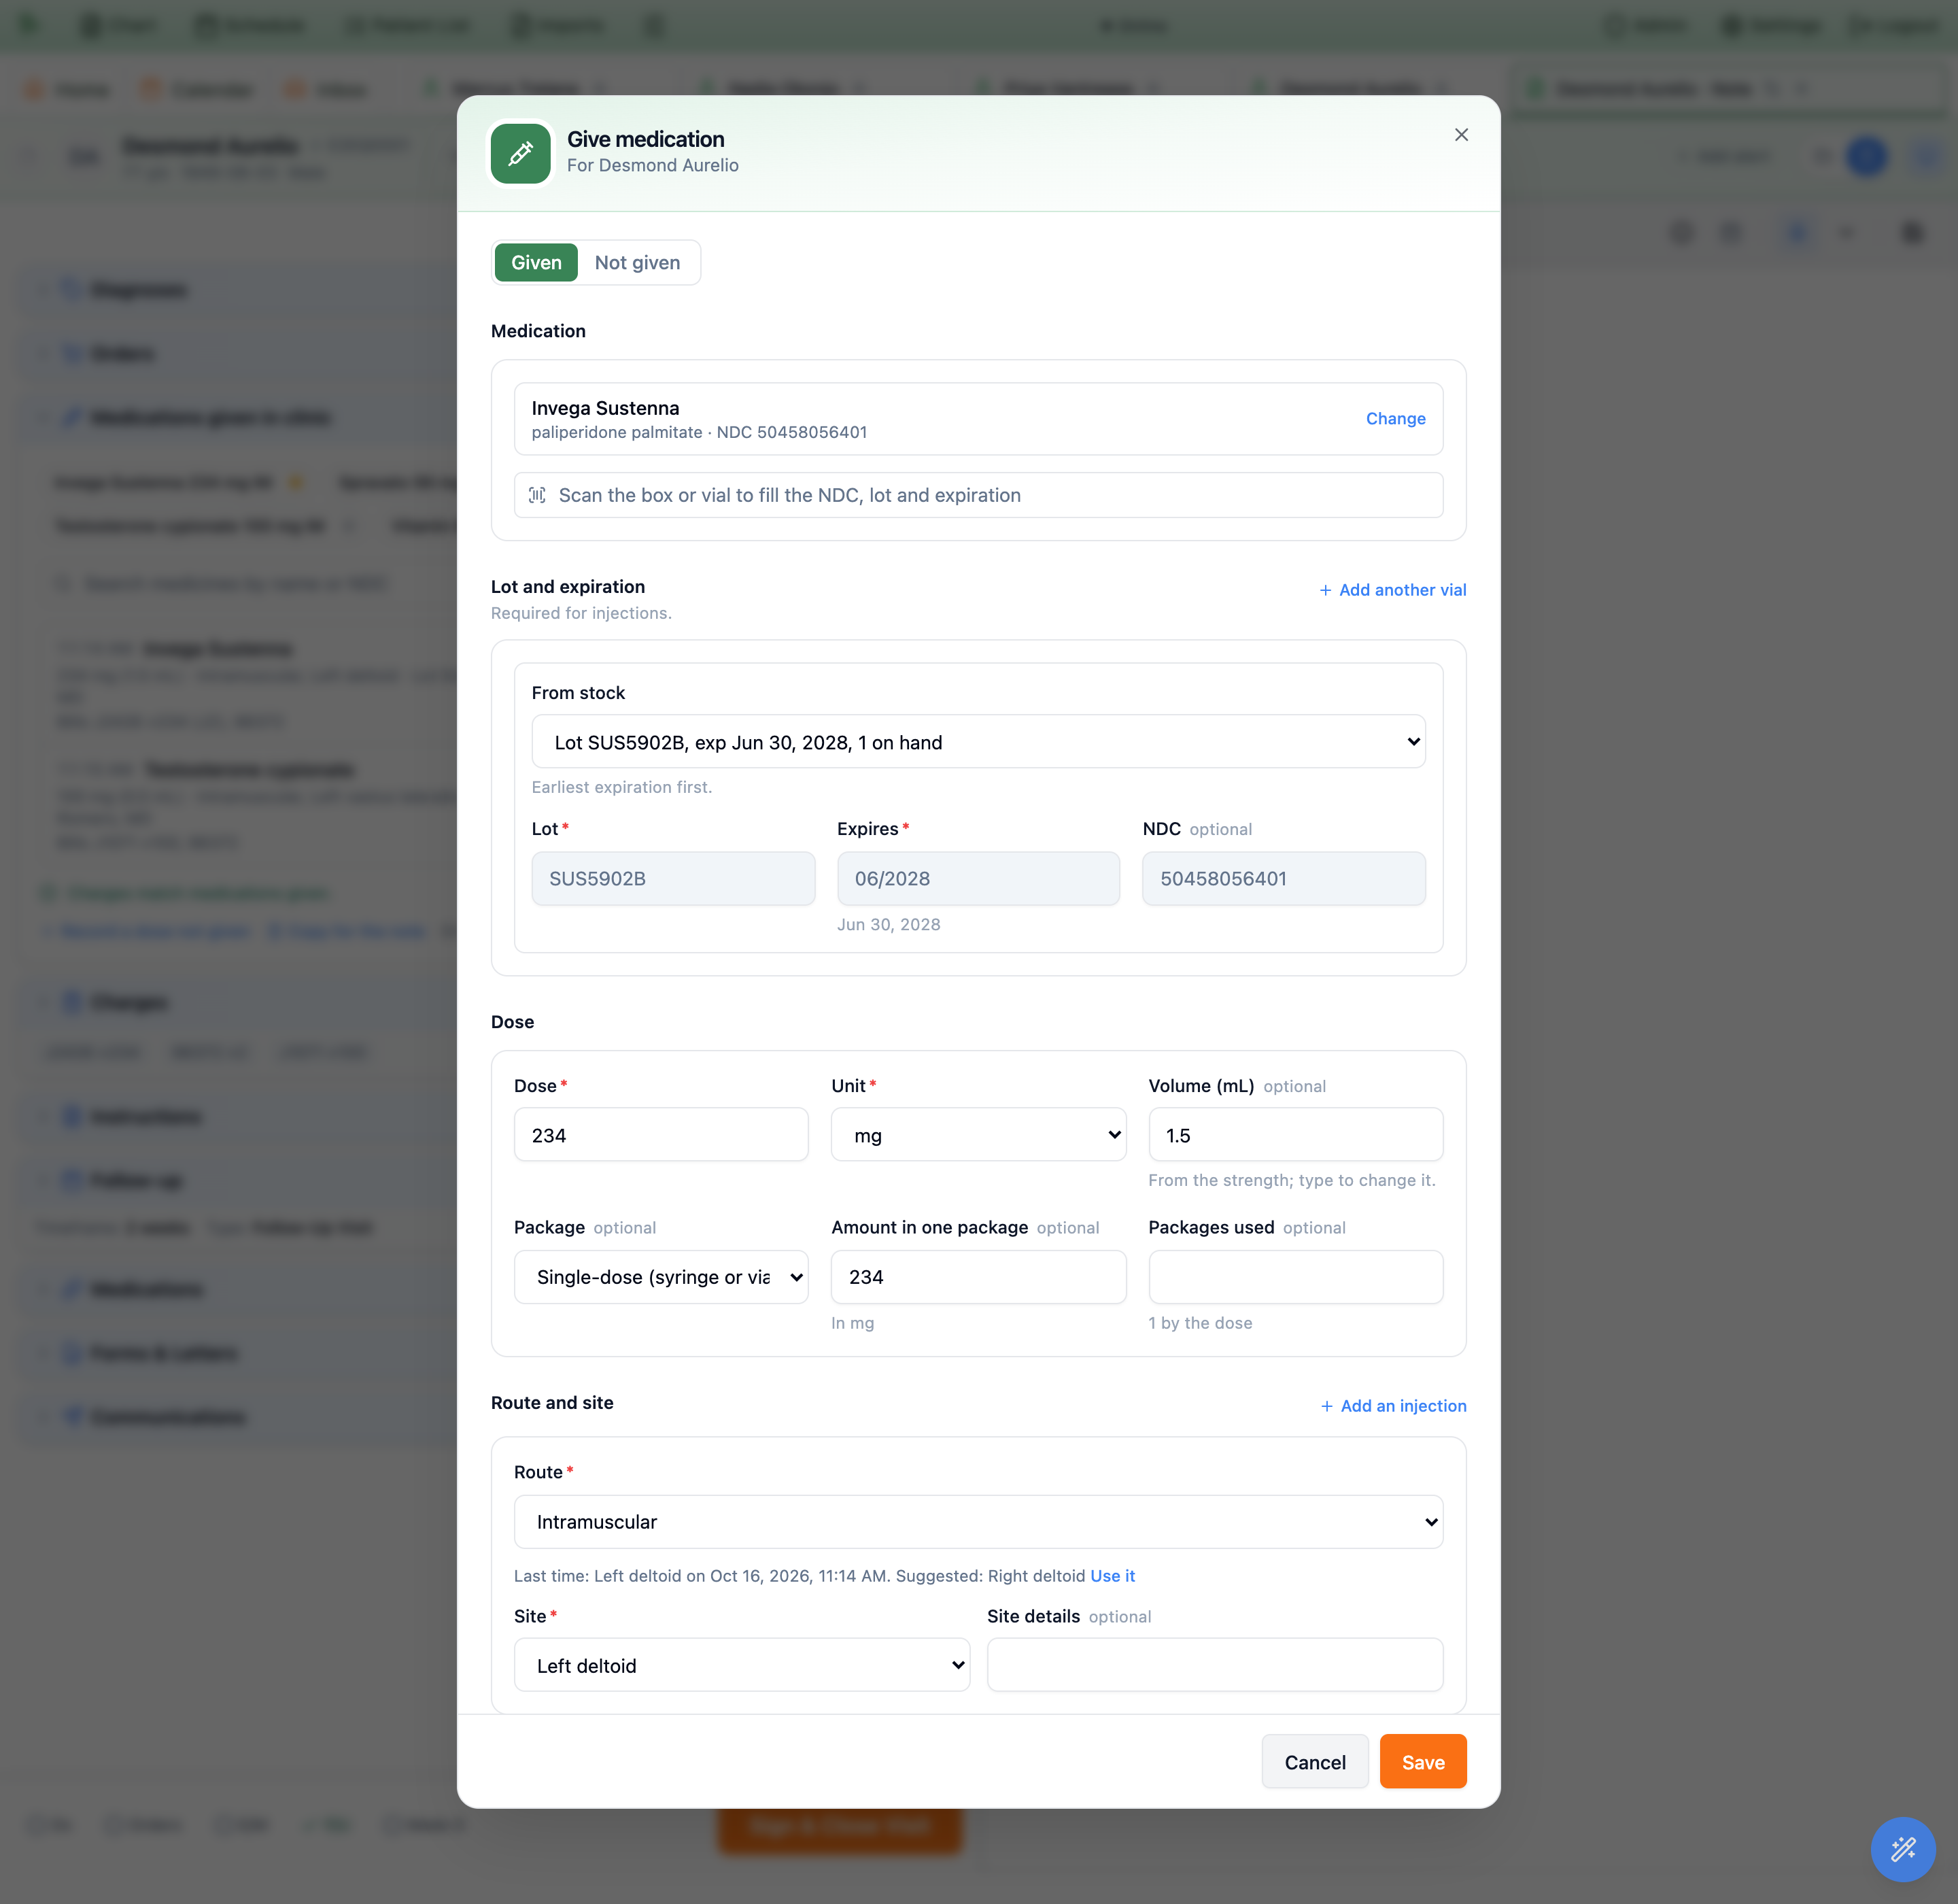
Task: Save the given medication
Action: pyautogui.click(x=1422, y=1762)
